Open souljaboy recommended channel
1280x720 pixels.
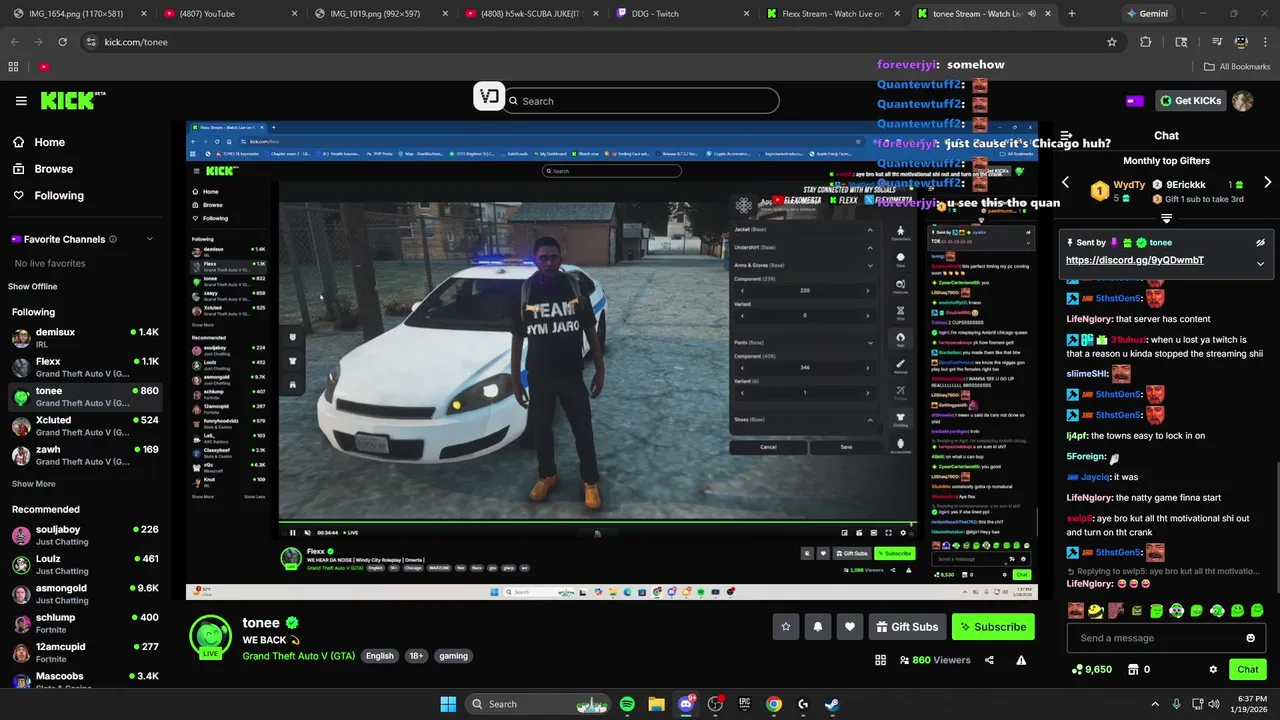84,535
